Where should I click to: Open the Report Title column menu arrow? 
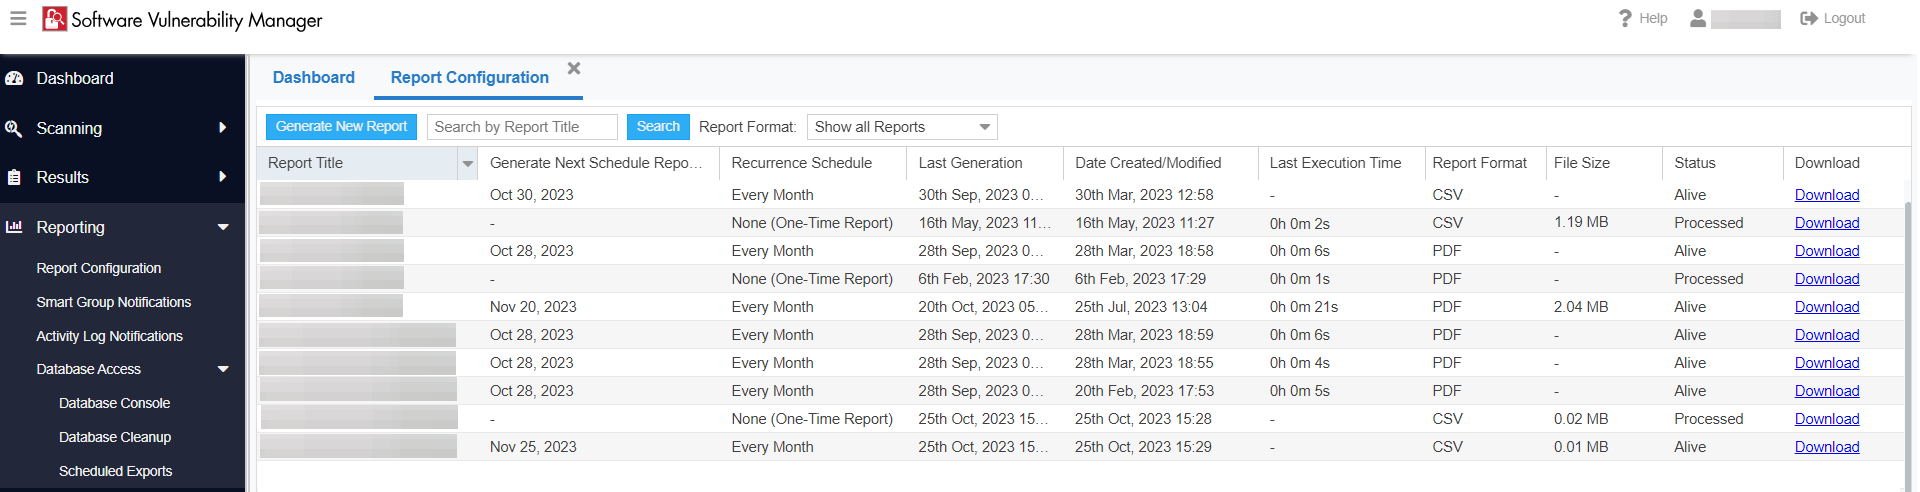(467, 163)
